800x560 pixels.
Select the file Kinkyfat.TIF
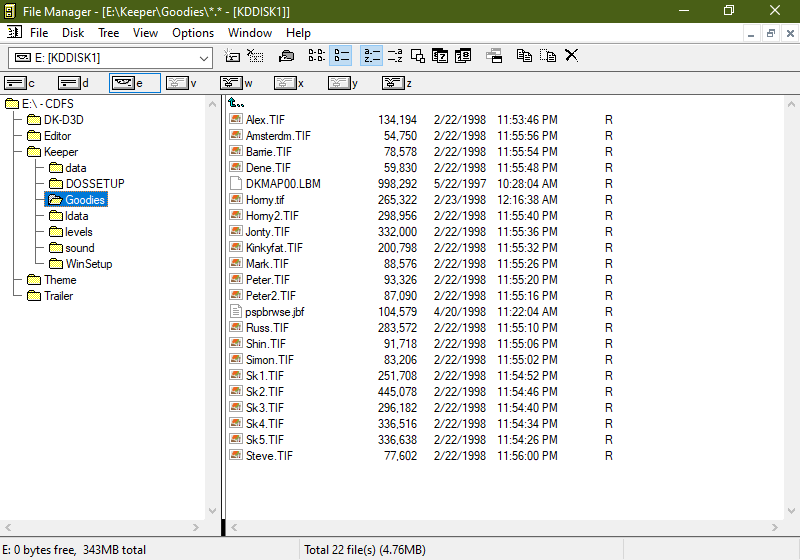274,248
